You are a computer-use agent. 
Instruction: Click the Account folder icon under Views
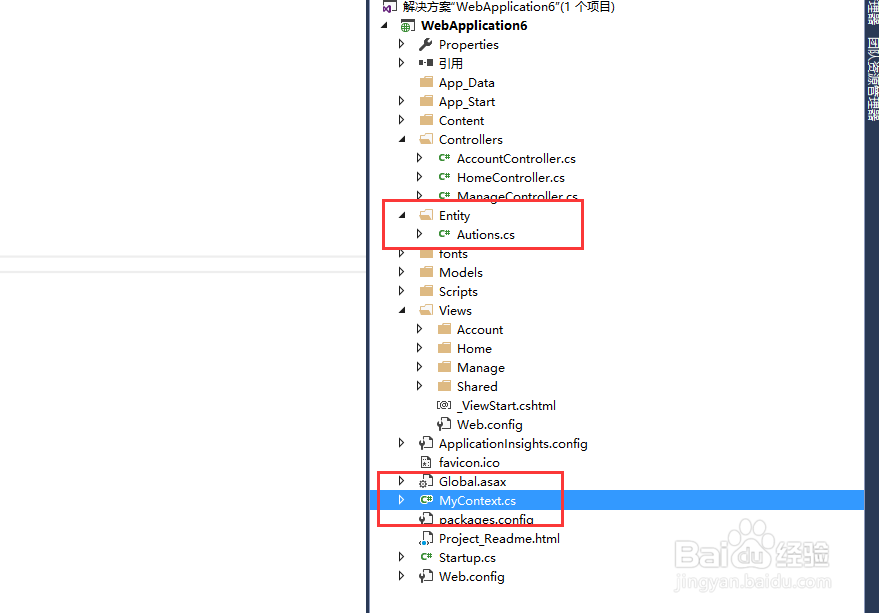click(x=444, y=329)
